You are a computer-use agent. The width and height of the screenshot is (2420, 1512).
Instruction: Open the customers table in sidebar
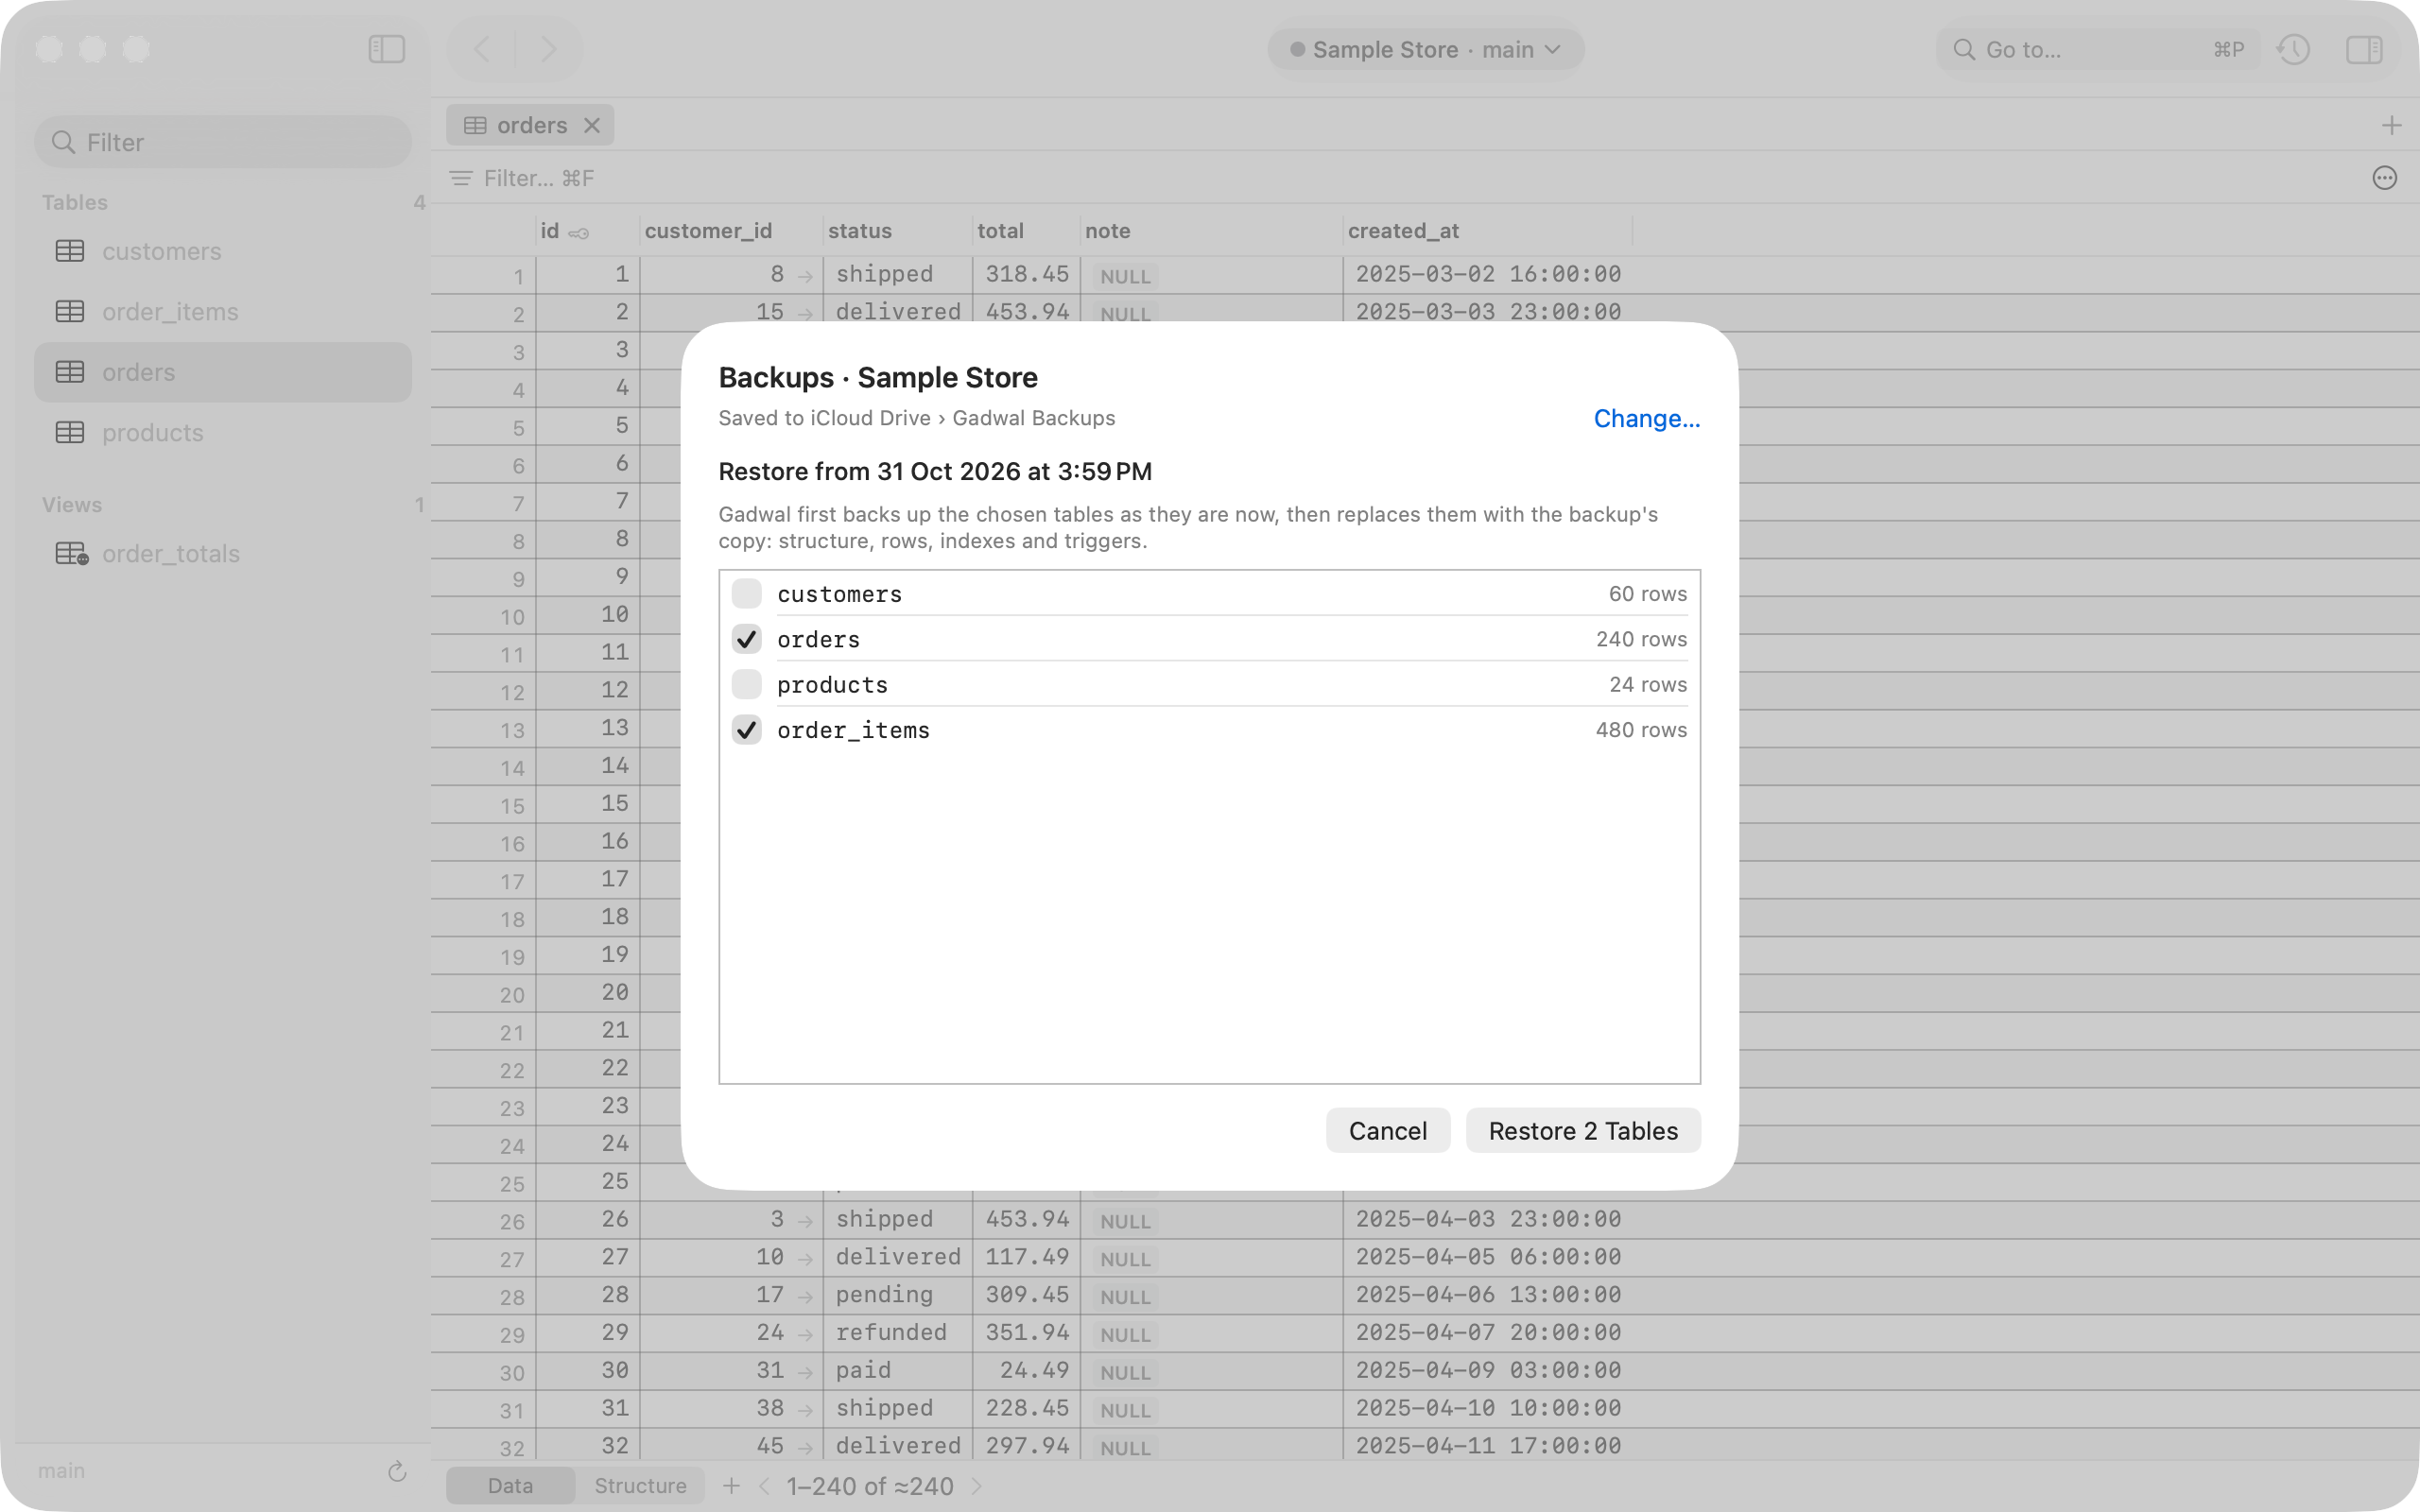[223, 251]
